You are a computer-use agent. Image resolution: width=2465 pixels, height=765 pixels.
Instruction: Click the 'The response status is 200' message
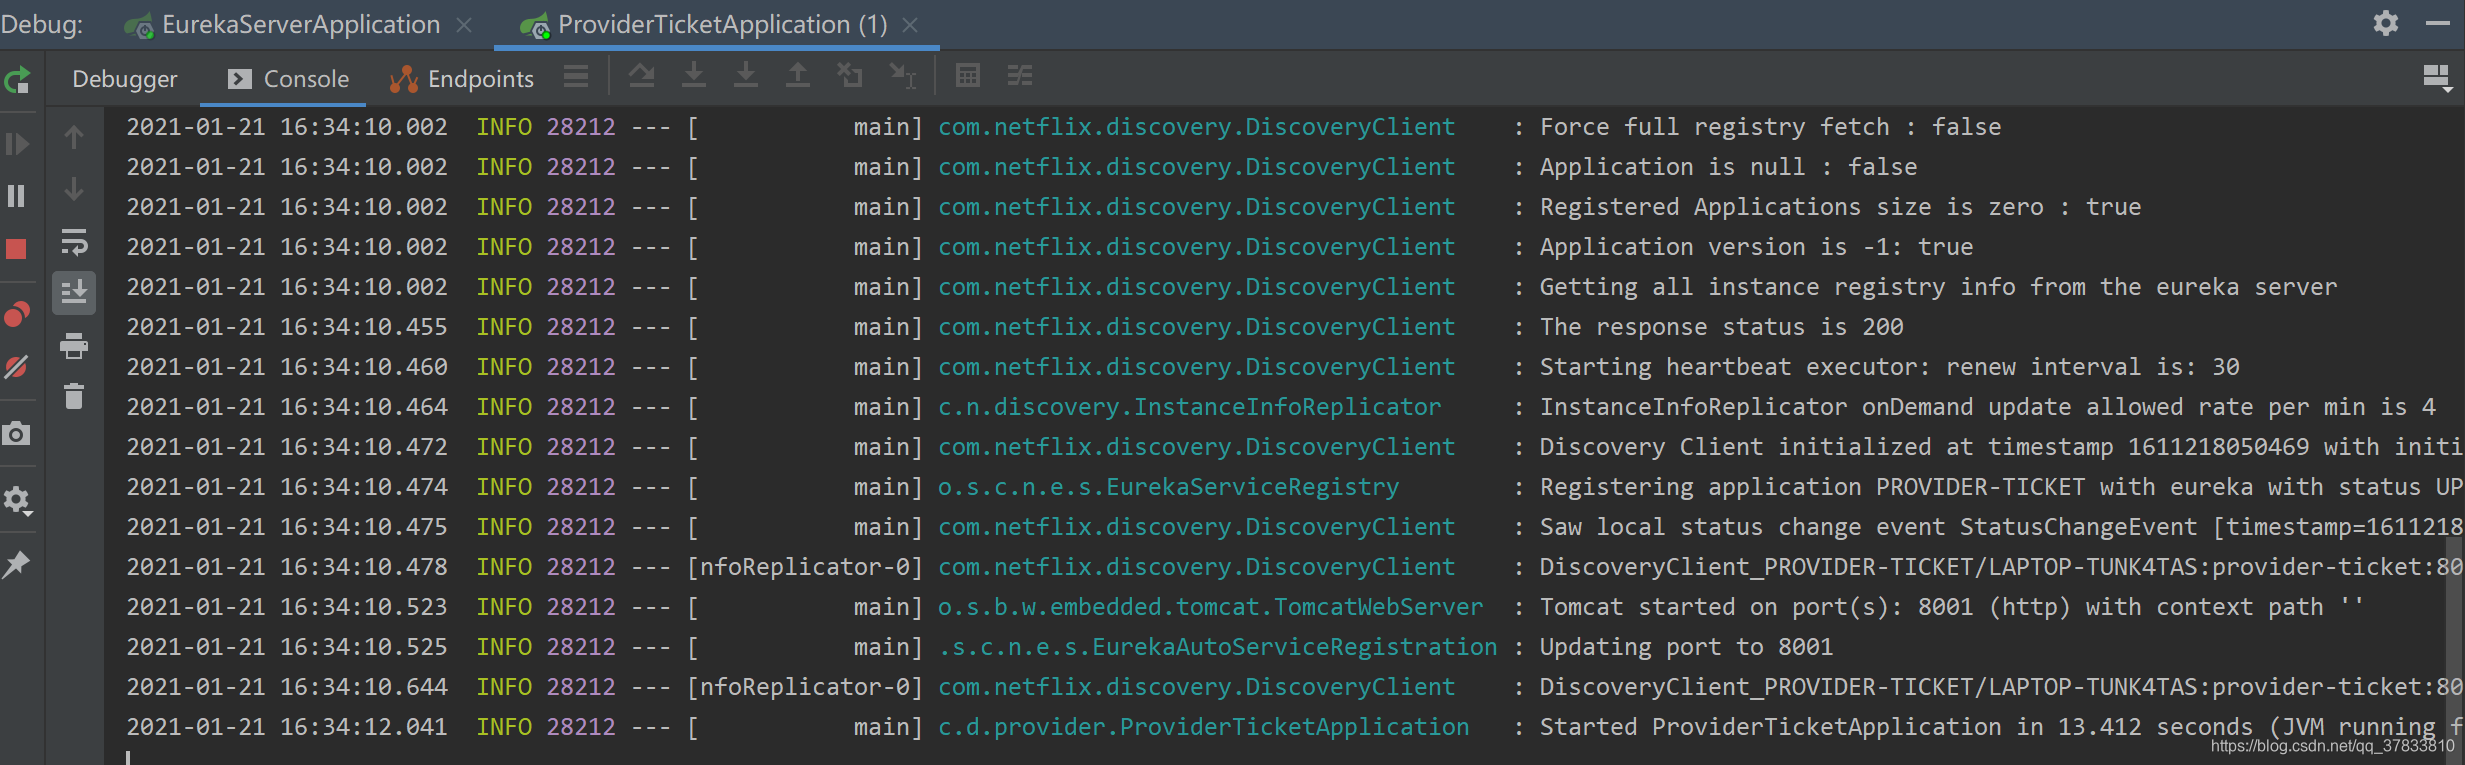pos(1721,327)
